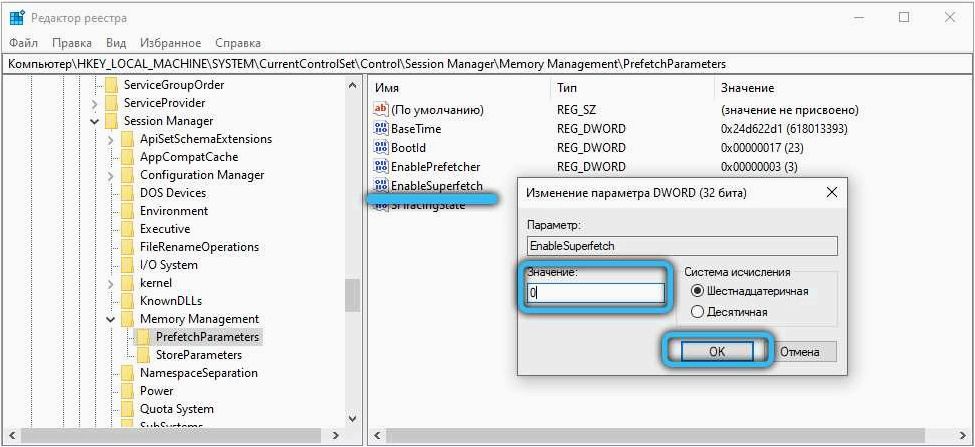975x447 pixels.
Task: Click the tree horizontal scrollbar left arrow
Action: tap(11, 436)
